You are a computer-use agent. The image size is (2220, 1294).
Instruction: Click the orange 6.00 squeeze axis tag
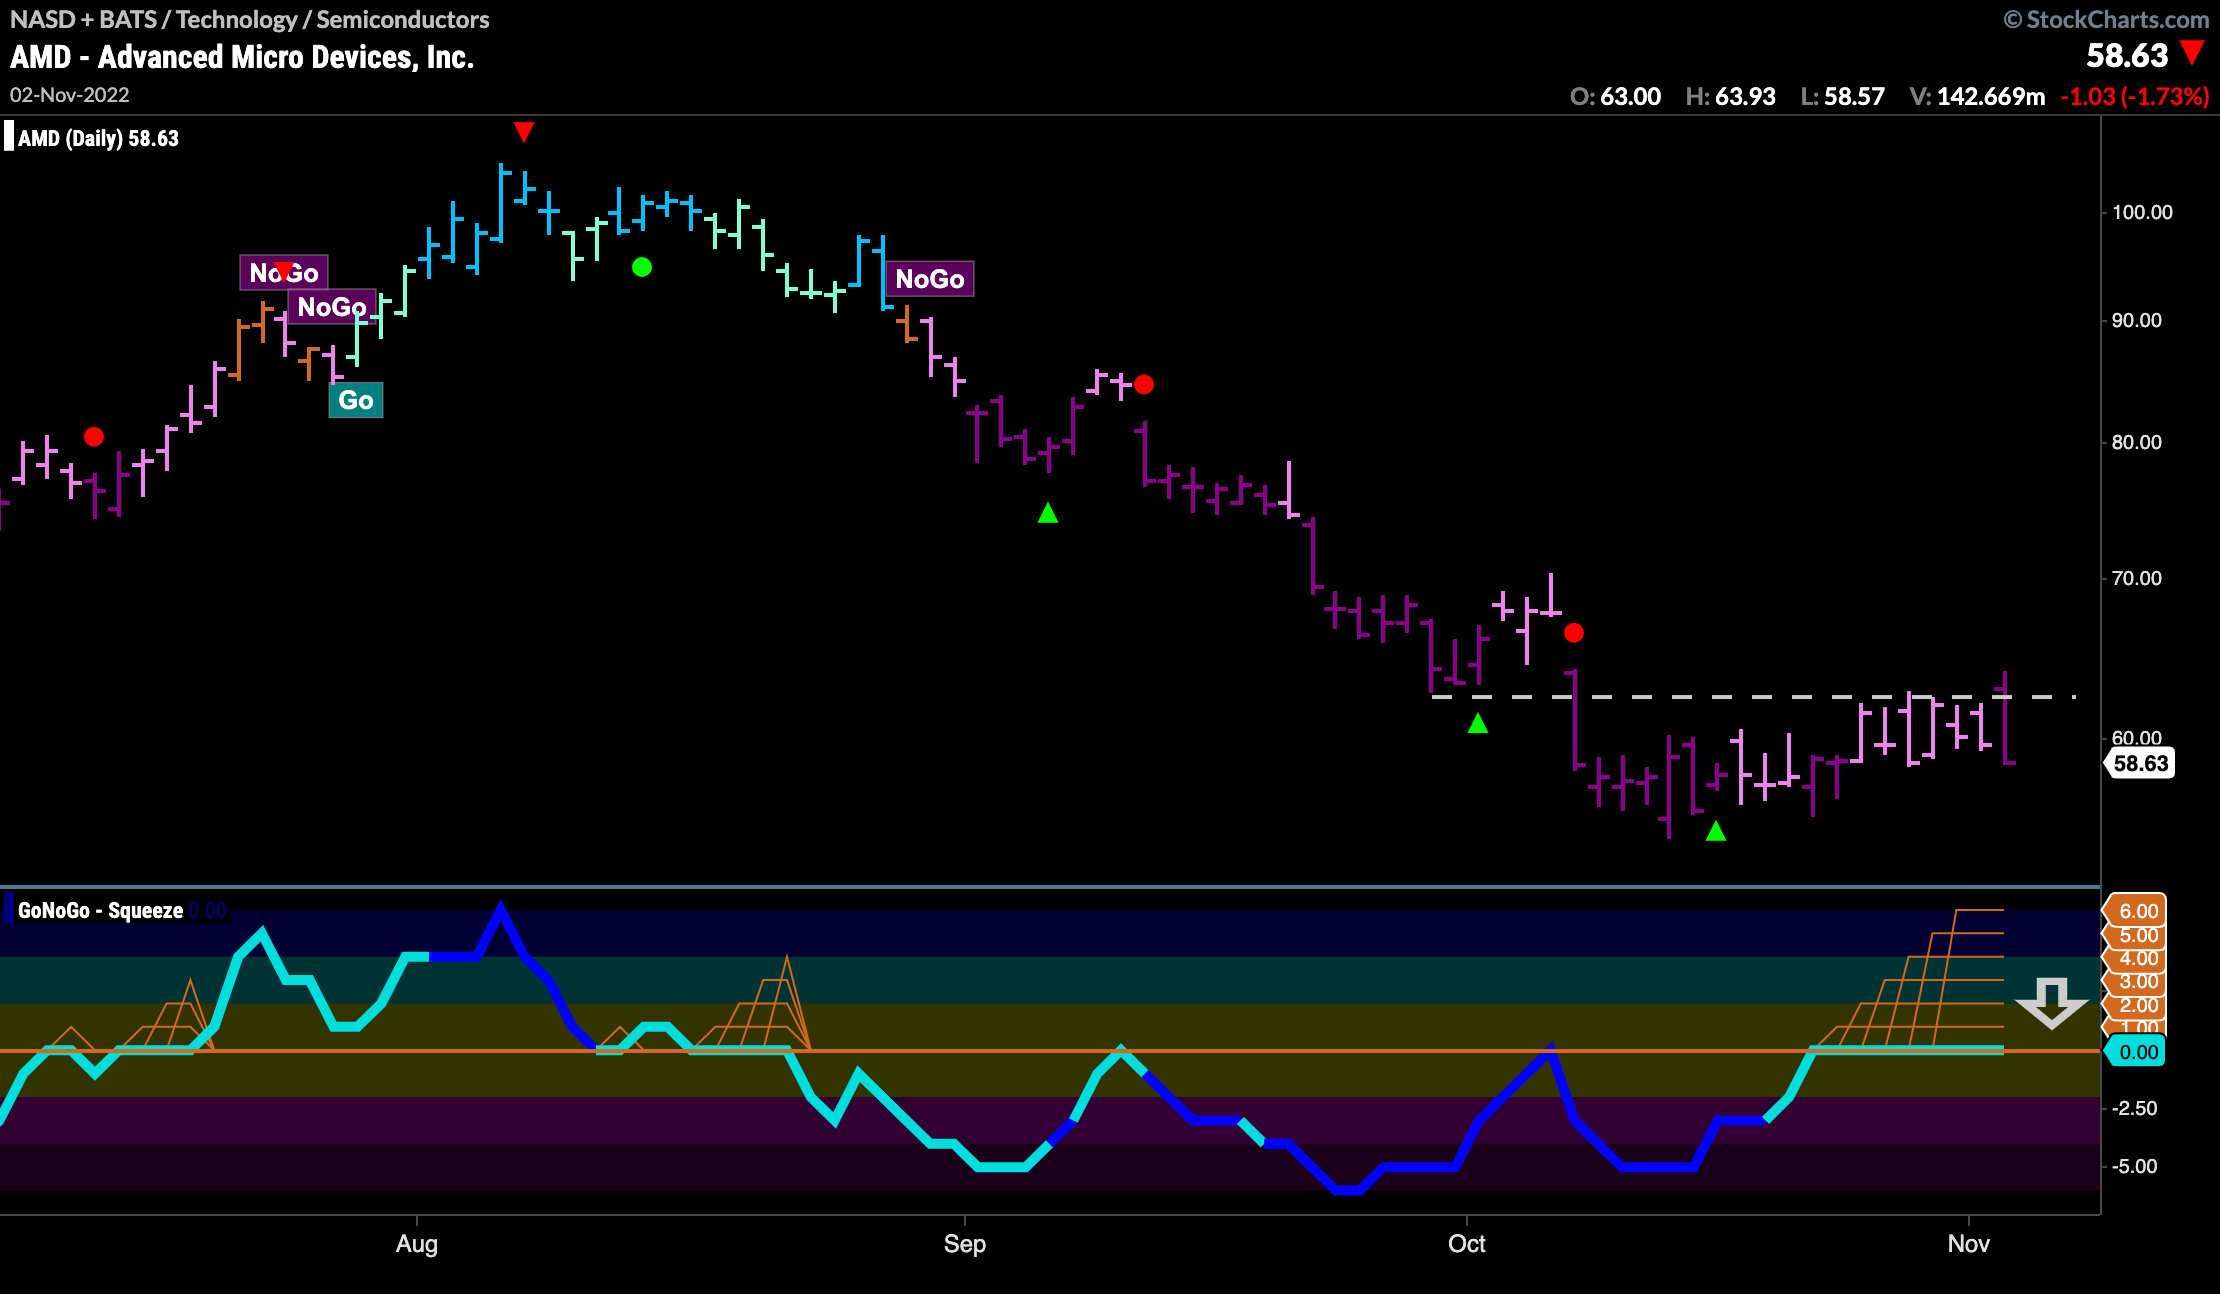click(x=2136, y=910)
